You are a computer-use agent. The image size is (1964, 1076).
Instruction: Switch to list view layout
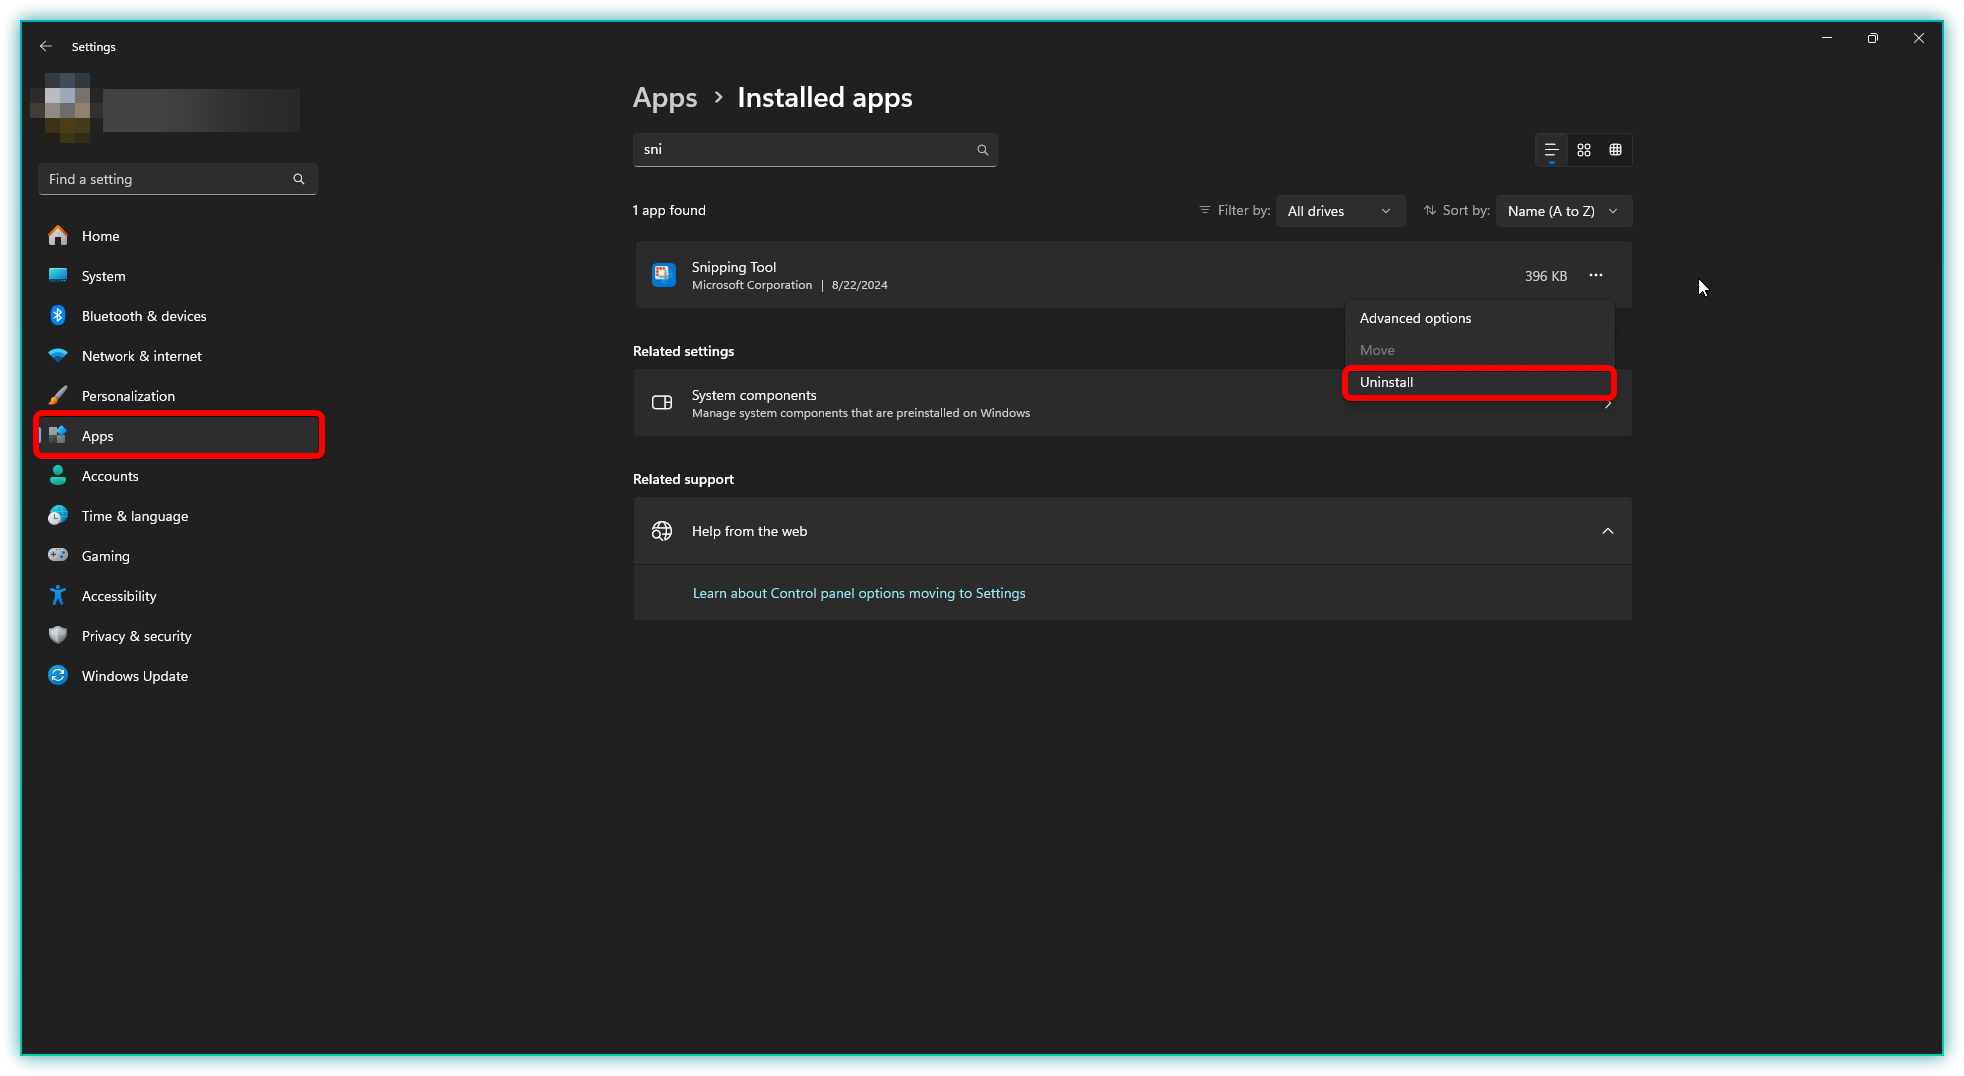pos(1551,150)
